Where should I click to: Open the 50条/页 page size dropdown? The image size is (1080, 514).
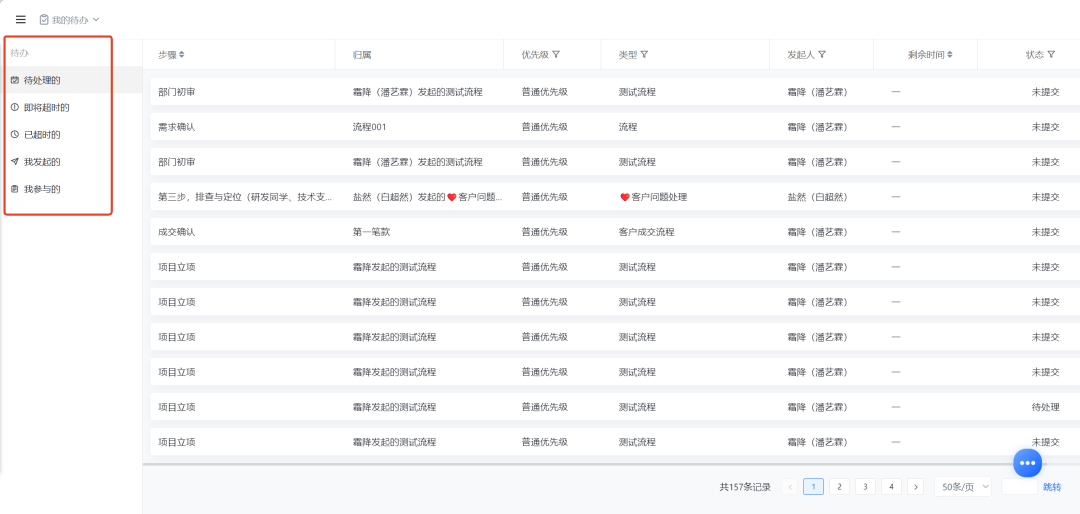[x=963, y=486]
